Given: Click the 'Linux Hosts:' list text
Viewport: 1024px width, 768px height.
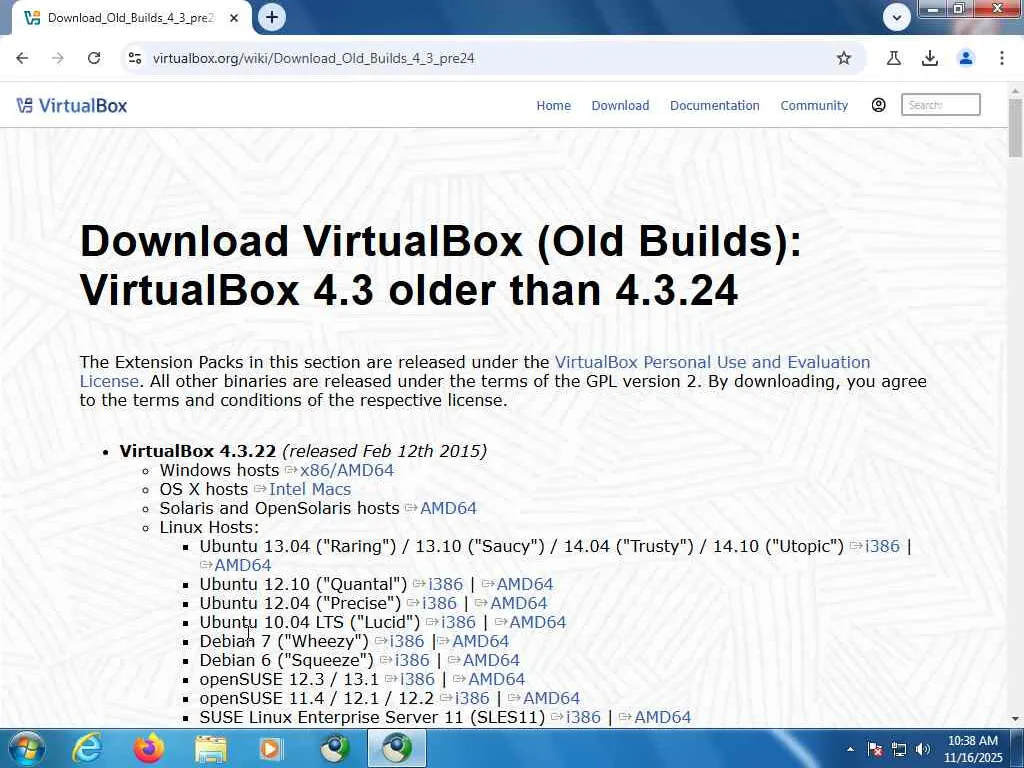Looking at the screenshot, I should pos(209,527).
